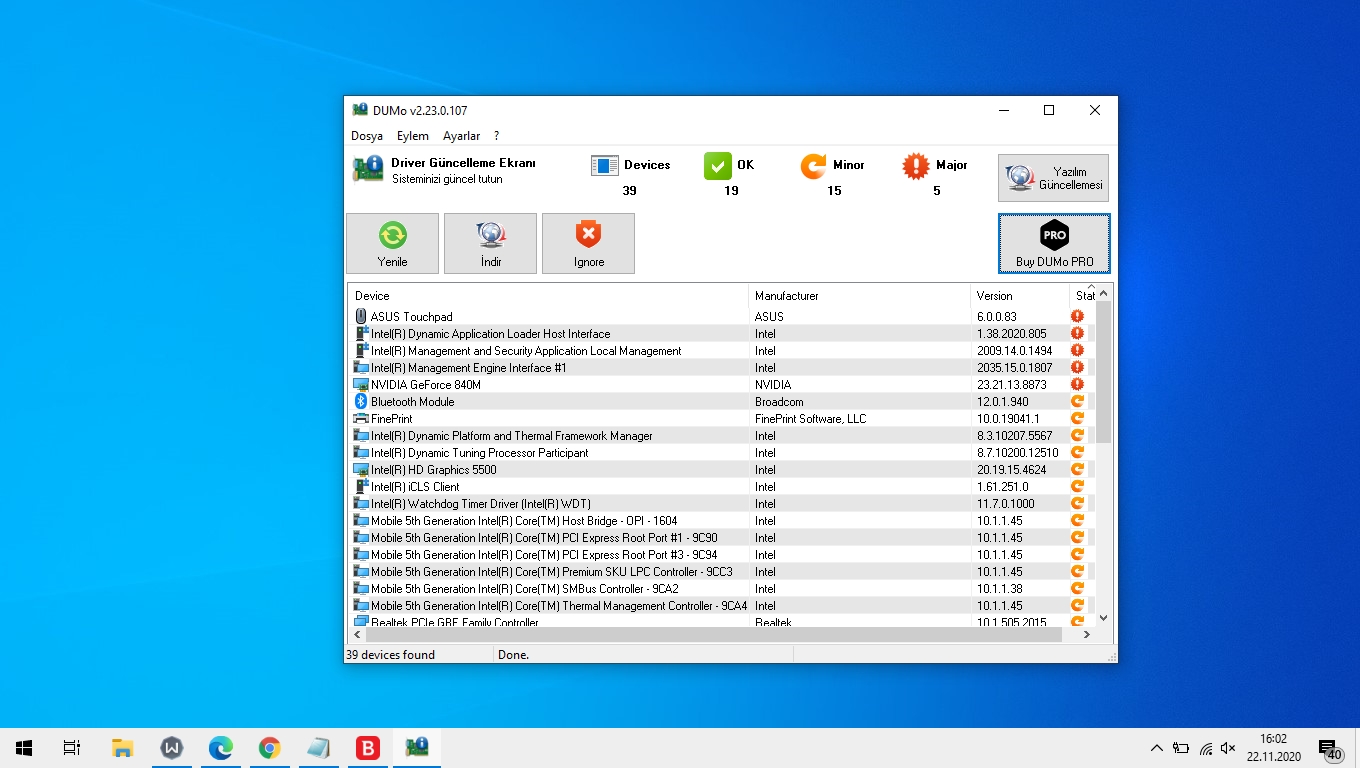
Task: Click the Devices summary icon
Action: pos(604,166)
